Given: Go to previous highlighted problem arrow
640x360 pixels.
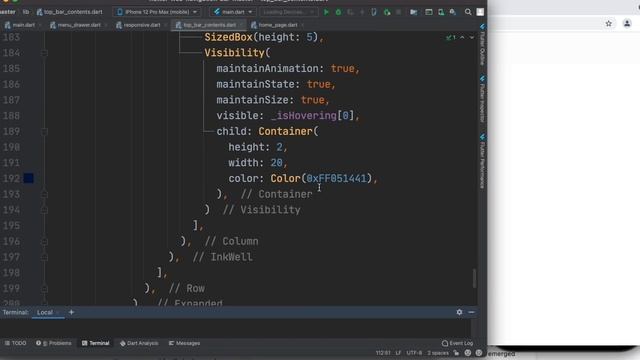Looking at the screenshot, I should click(x=462, y=38).
